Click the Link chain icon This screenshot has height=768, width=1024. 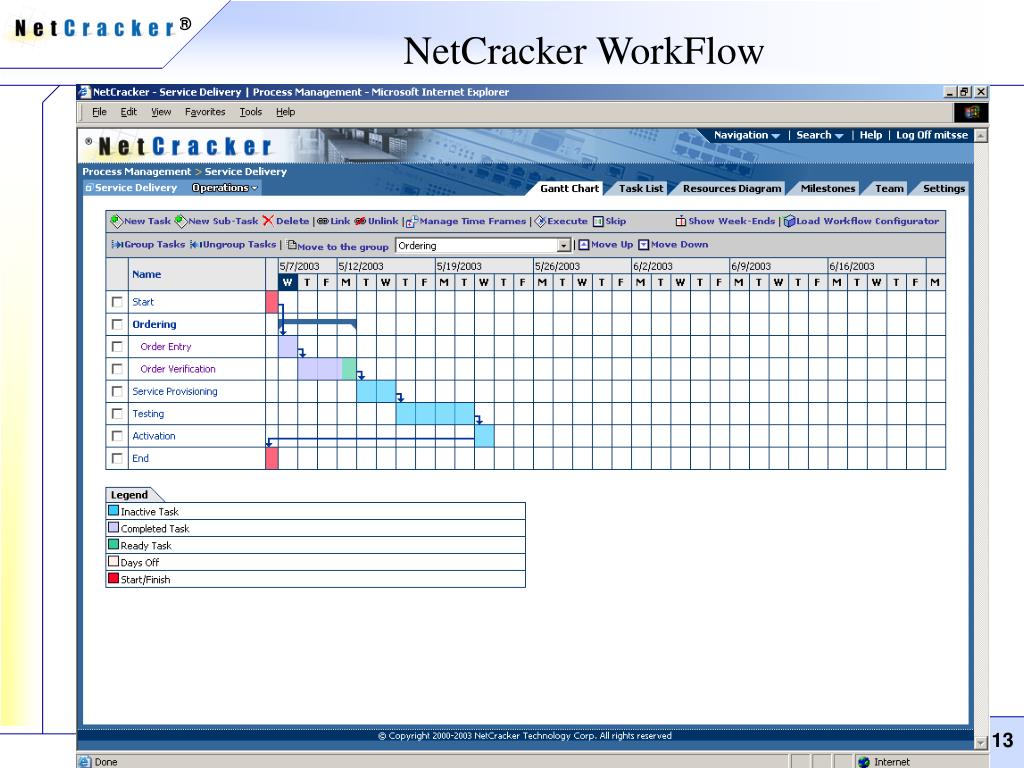(x=323, y=221)
